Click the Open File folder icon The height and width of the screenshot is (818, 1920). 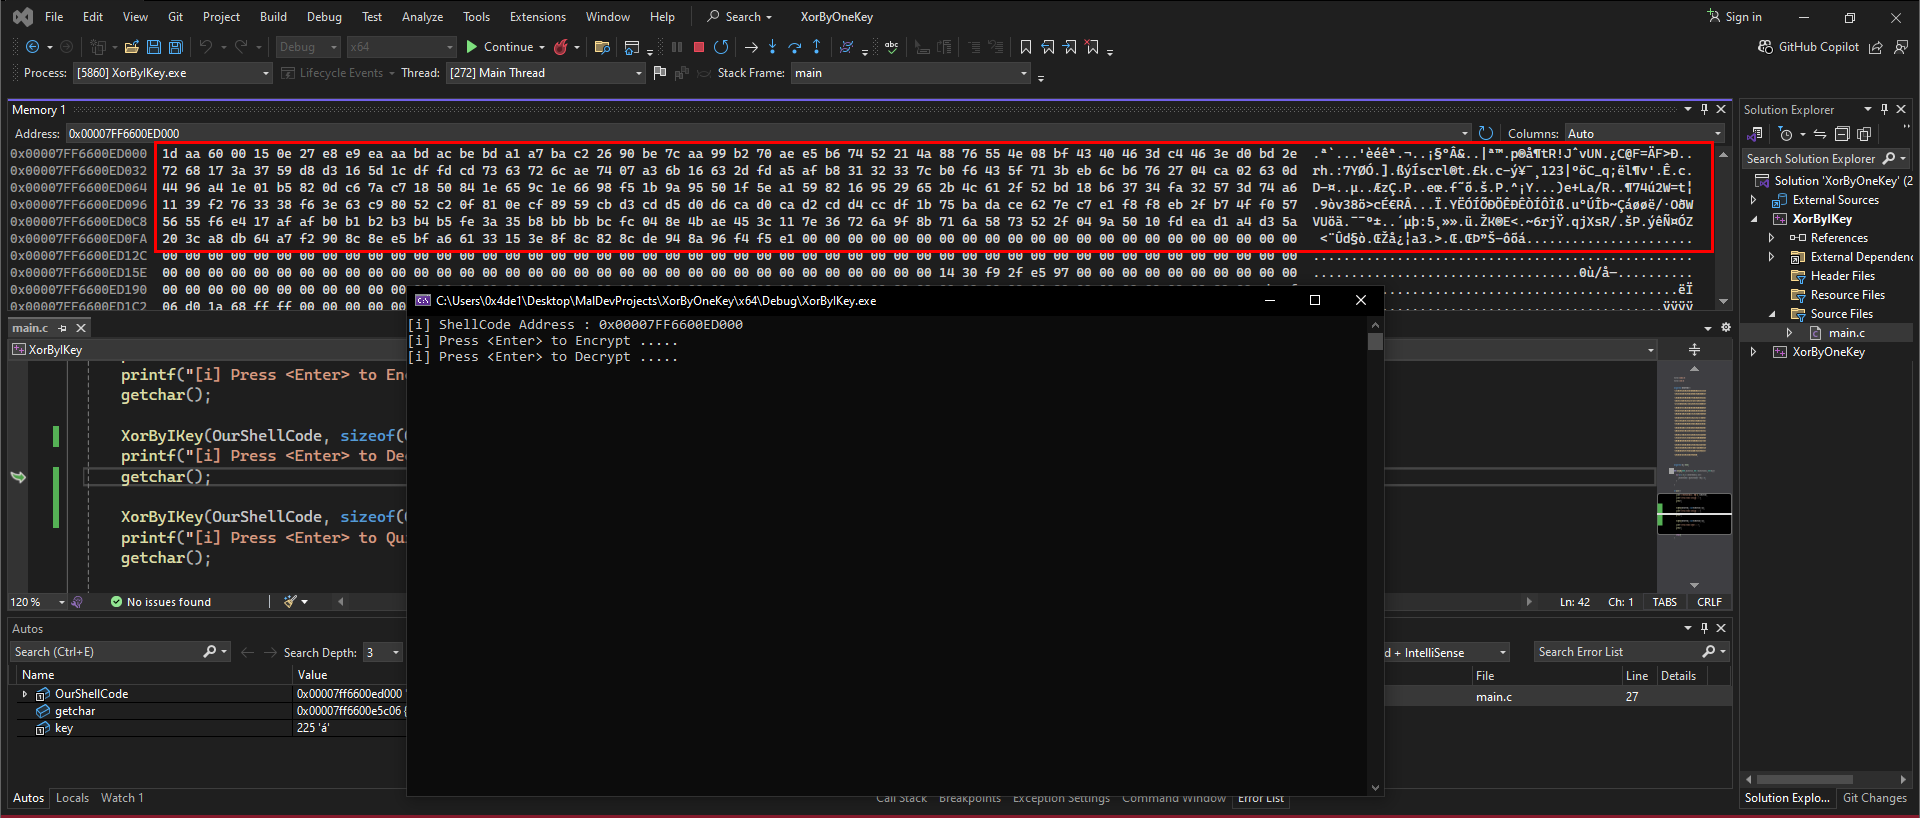click(132, 47)
